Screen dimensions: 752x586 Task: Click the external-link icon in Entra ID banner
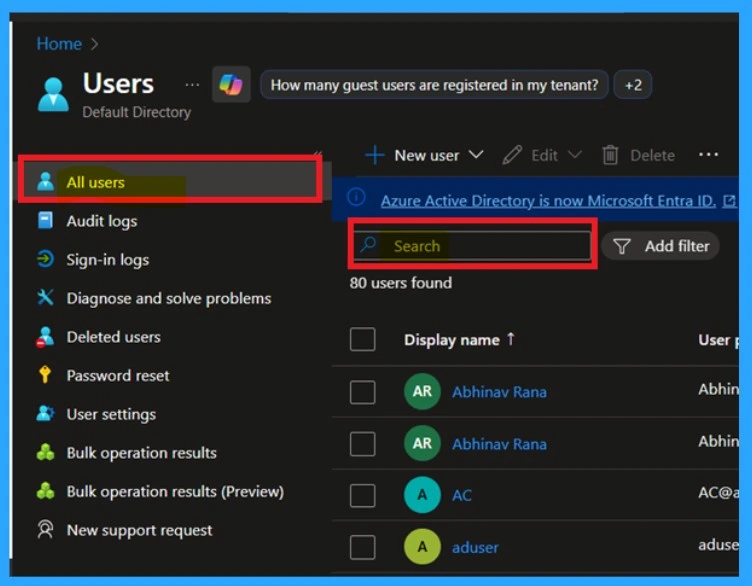click(x=729, y=200)
